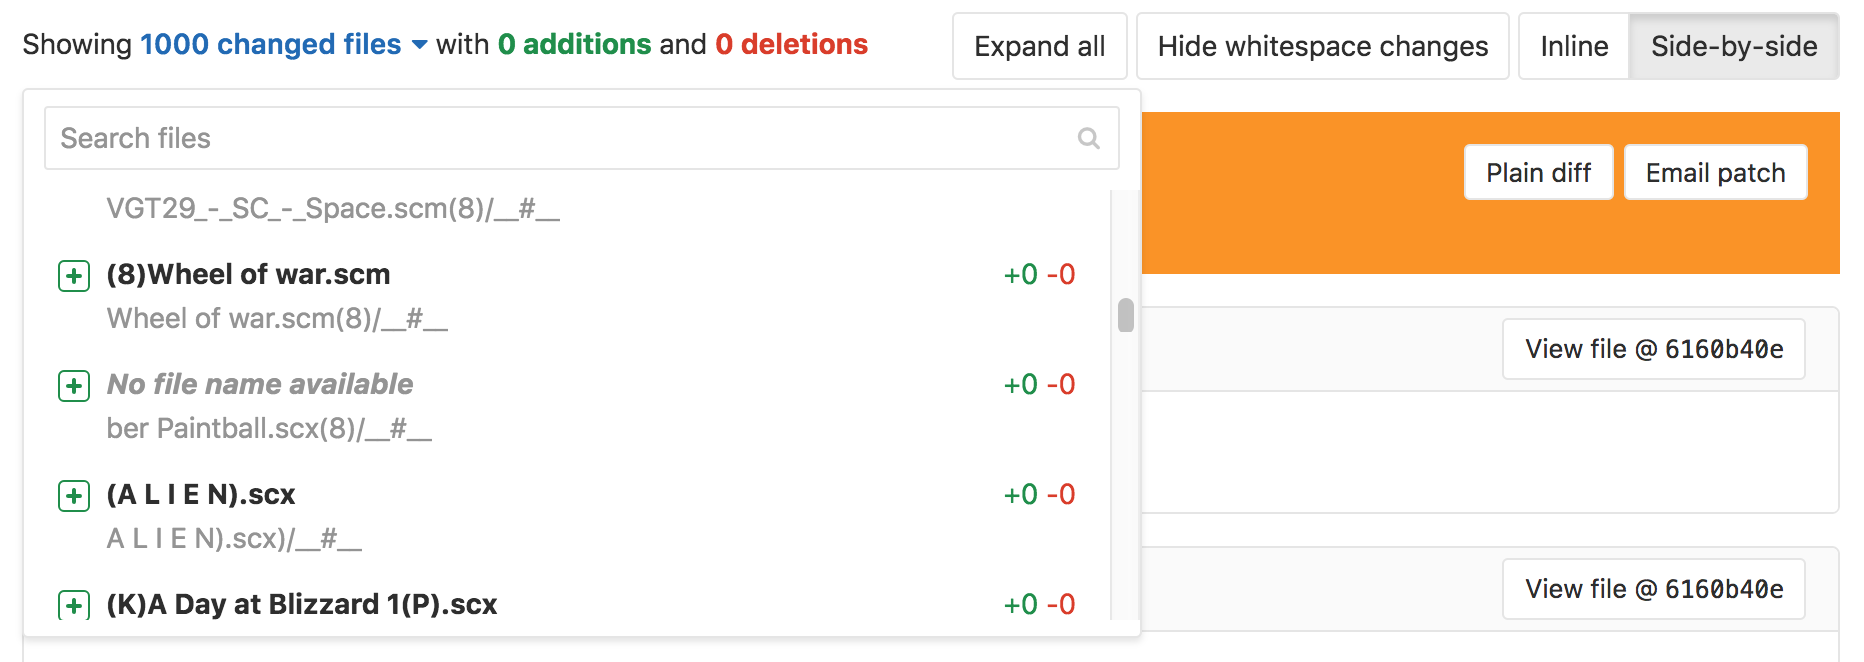Open the Plain diff button
The image size is (1864, 662).
pyautogui.click(x=1538, y=173)
